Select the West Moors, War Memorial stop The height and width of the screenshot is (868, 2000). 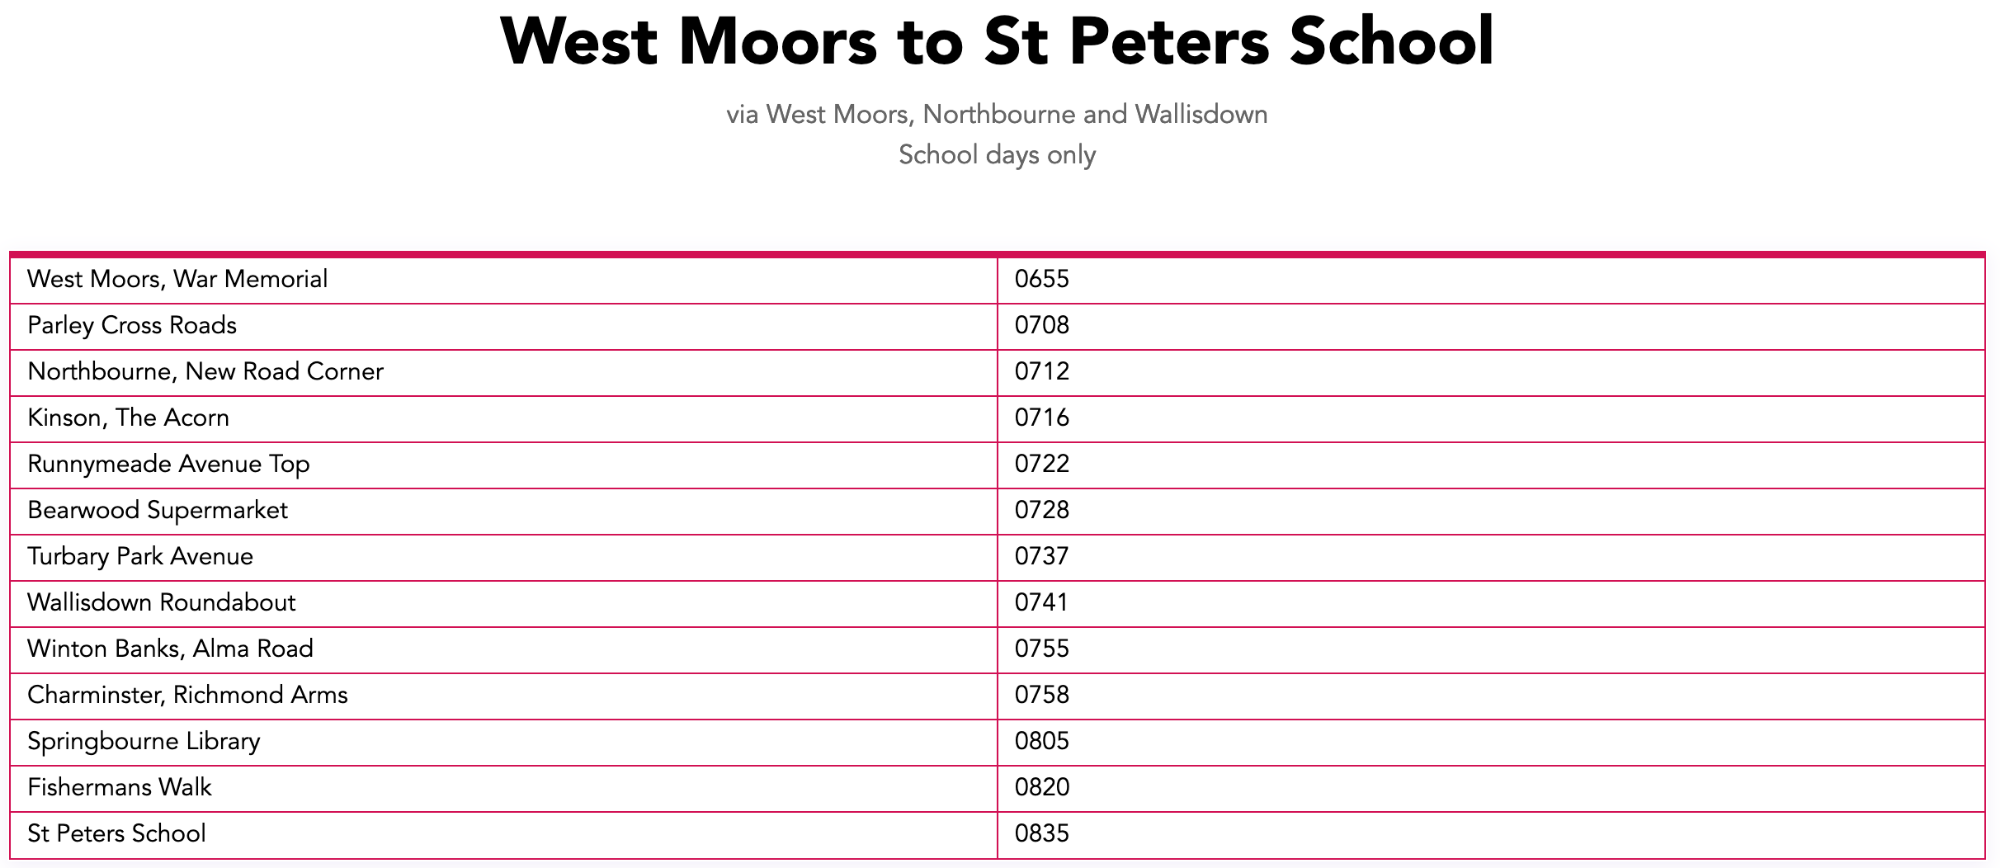[x=177, y=279]
